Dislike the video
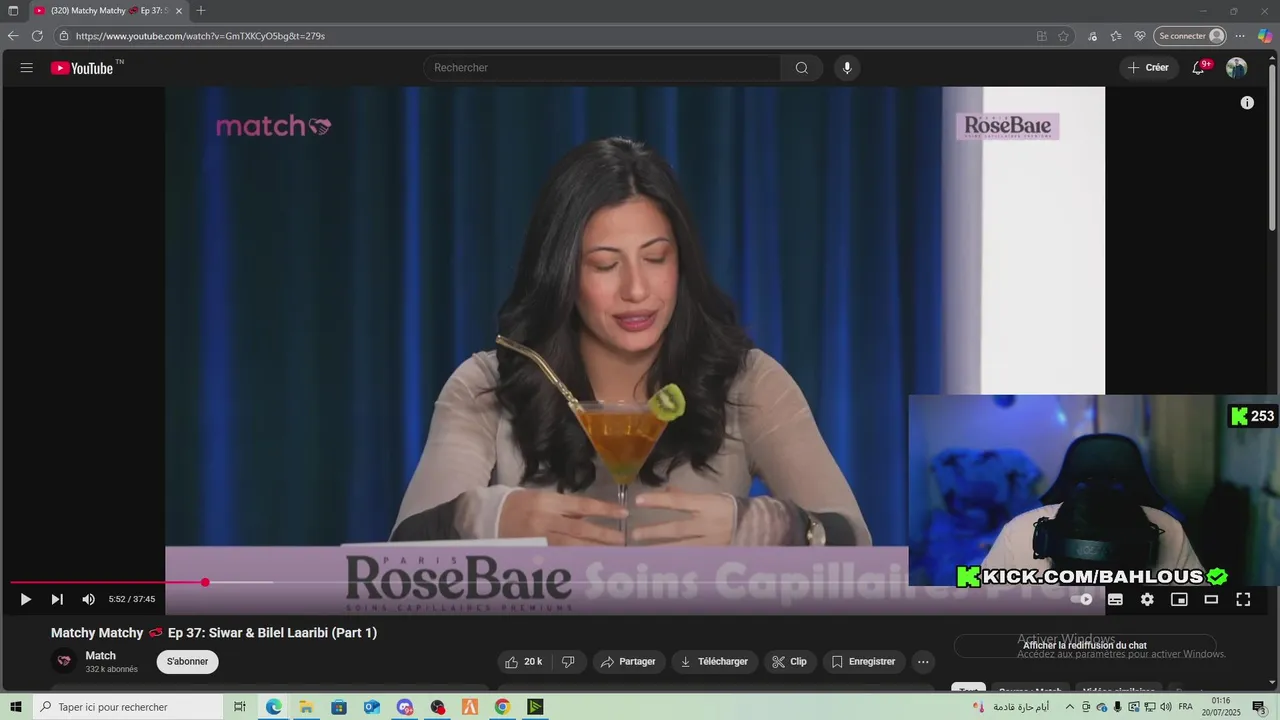This screenshot has width=1280, height=720. point(568,662)
